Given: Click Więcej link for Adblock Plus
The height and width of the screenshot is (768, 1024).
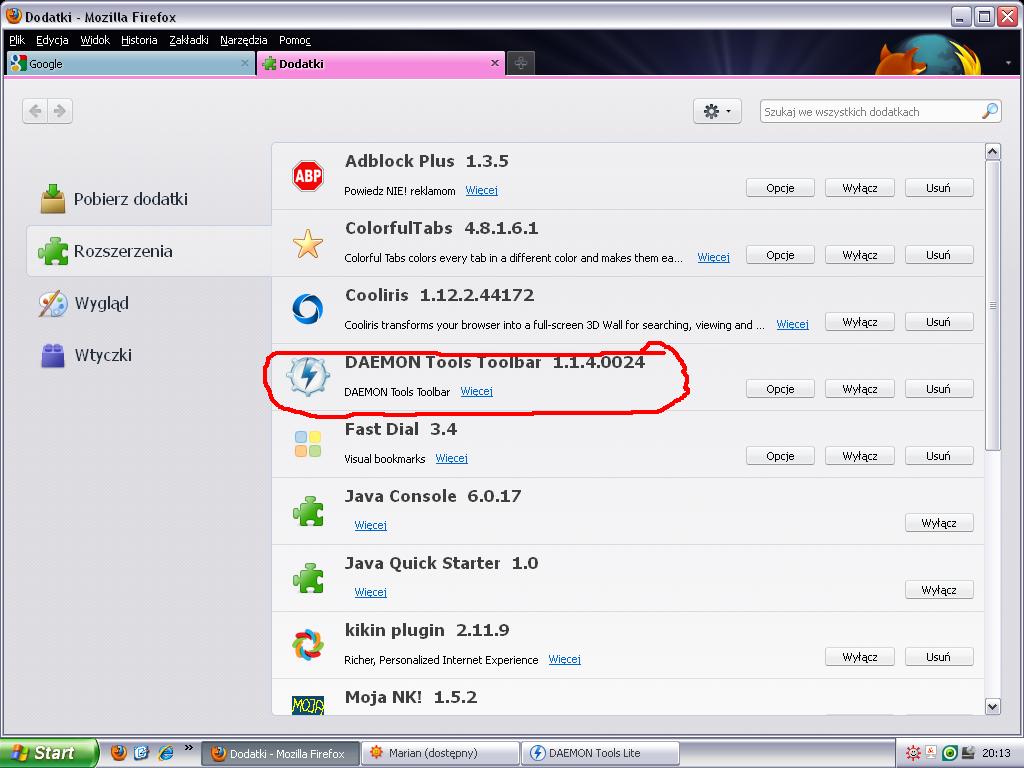Looking at the screenshot, I should [481, 191].
